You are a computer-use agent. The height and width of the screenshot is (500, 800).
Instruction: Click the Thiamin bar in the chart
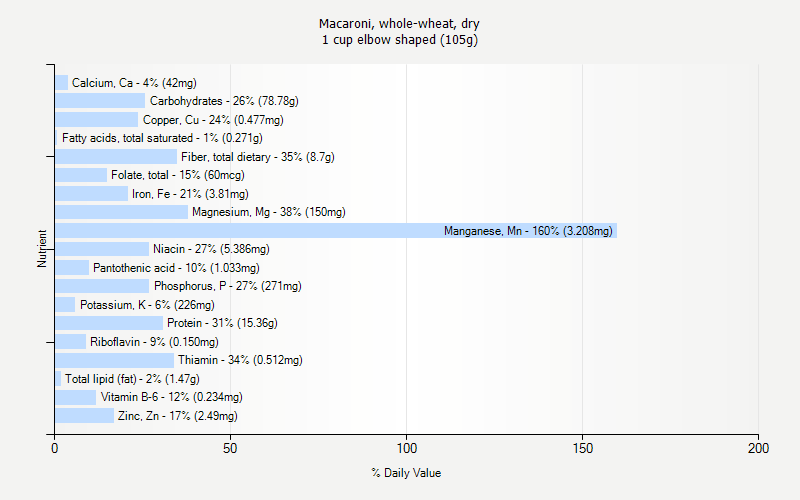(x=115, y=360)
